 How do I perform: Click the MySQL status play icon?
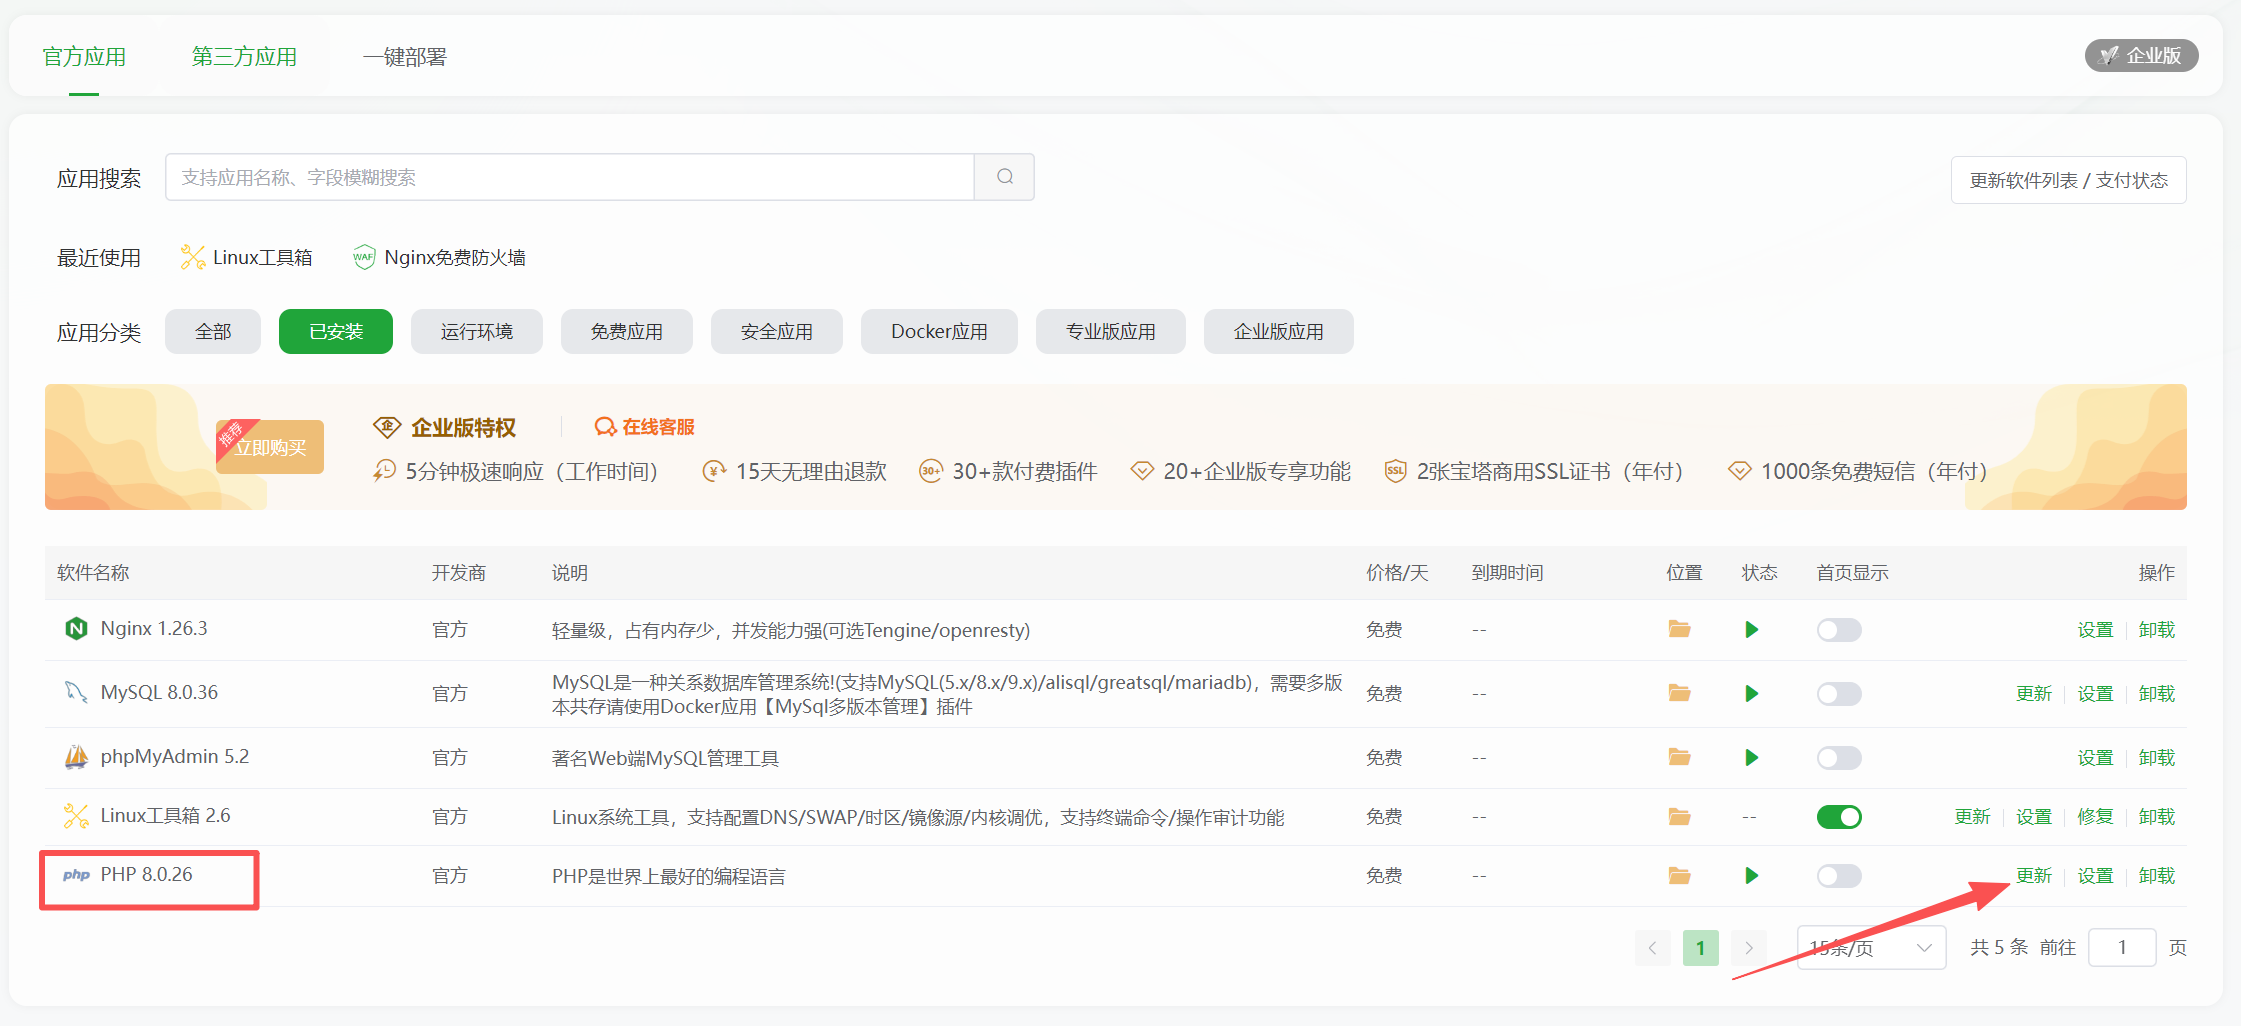[1751, 693]
